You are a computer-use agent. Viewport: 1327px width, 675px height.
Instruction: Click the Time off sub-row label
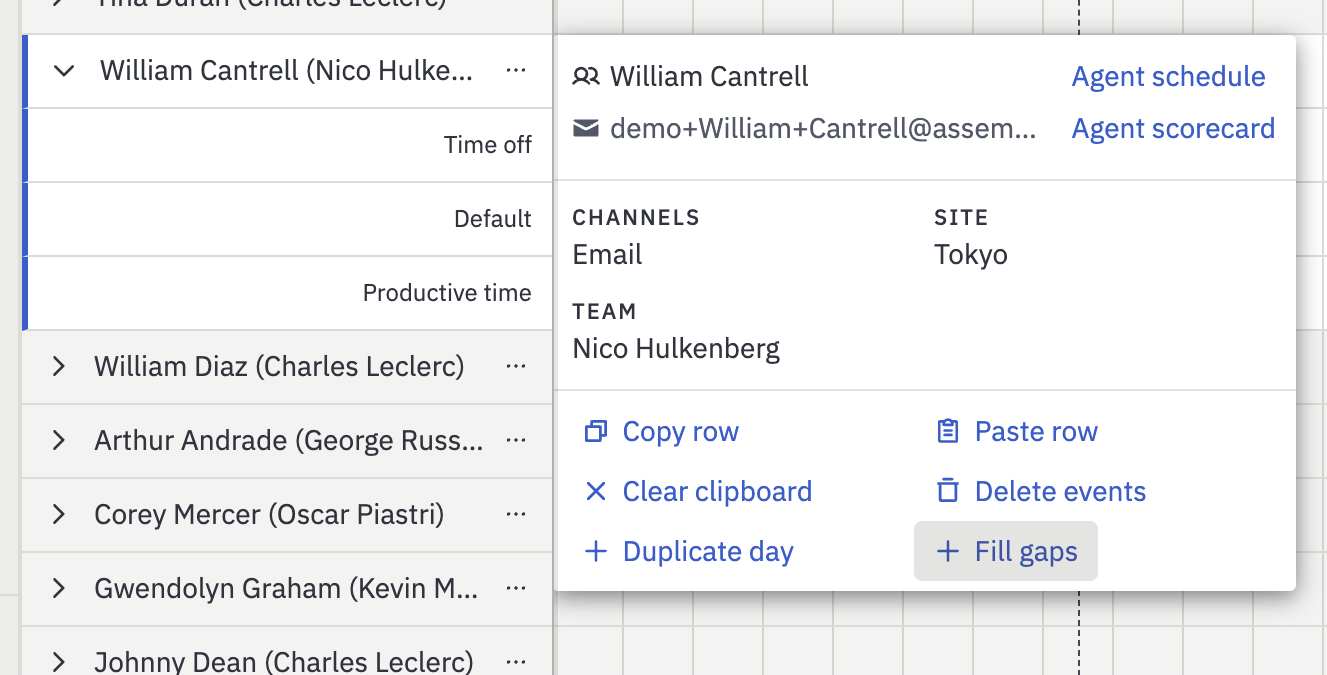tap(488, 145)
